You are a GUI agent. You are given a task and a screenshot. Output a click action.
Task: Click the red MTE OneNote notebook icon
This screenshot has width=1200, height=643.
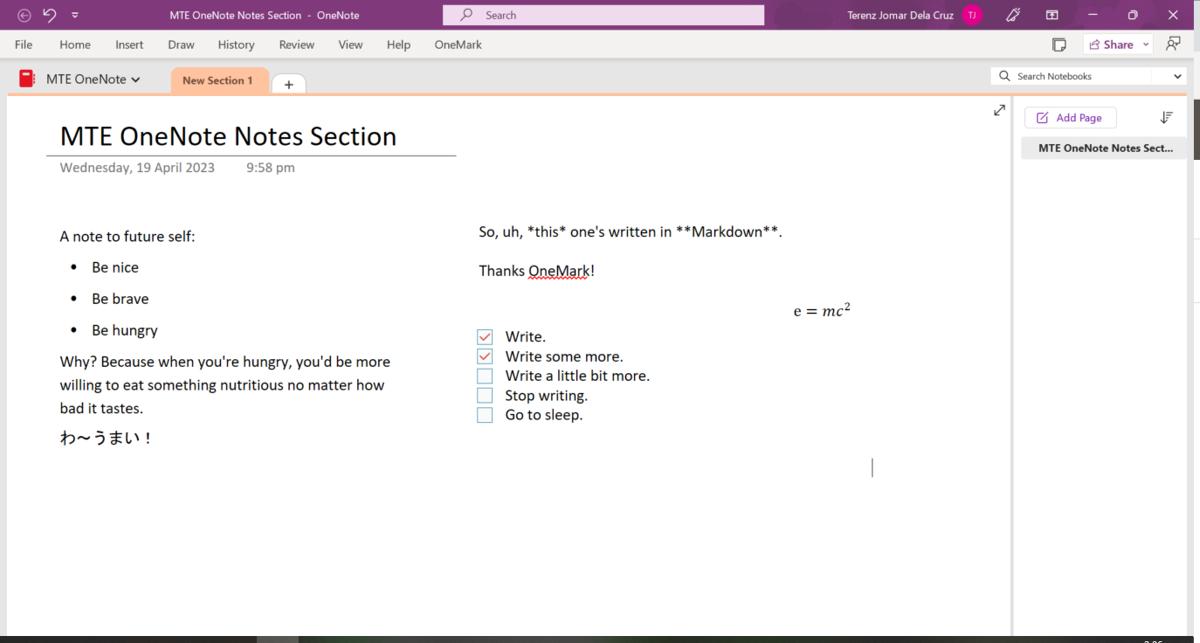click(27, 78)
